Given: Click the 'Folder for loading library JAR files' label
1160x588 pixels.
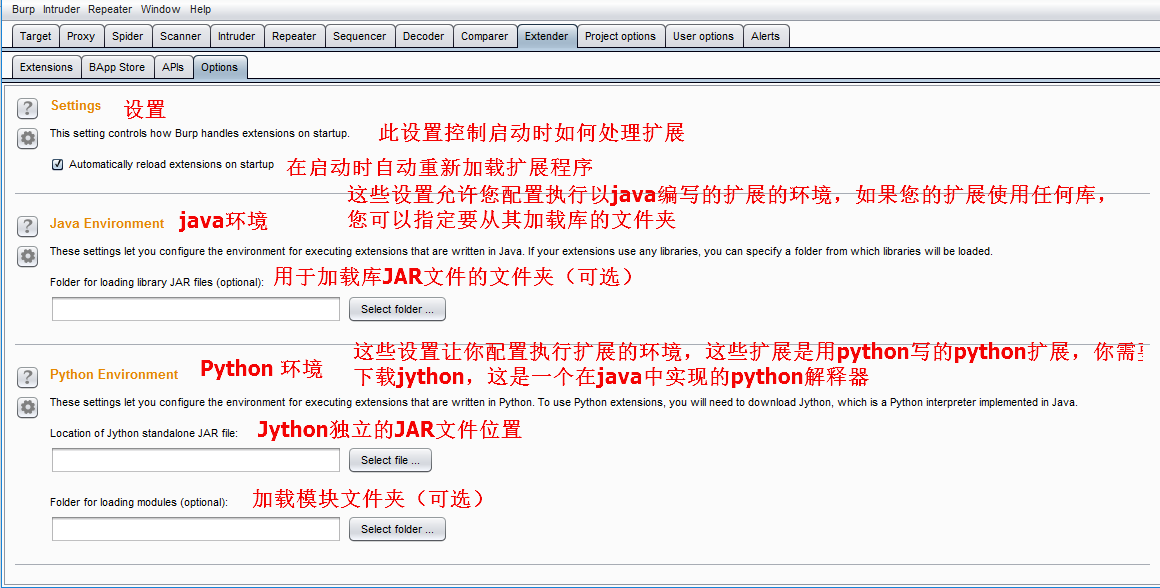Looking at the screenshot, I should (157, 282).
